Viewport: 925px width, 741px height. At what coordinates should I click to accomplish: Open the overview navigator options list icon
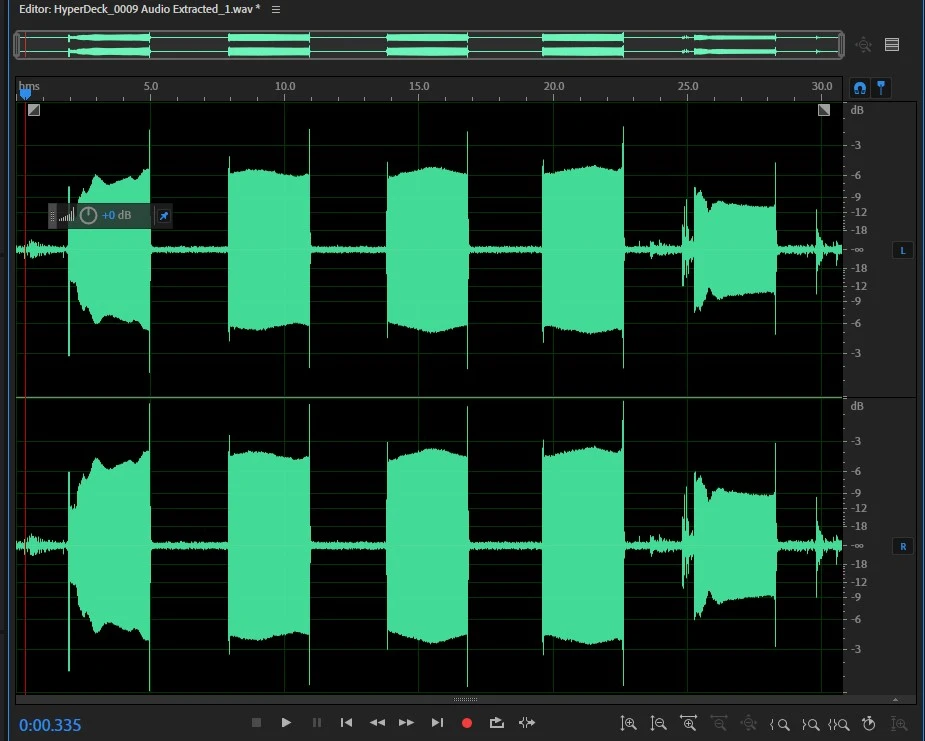(x=892, y=44)
